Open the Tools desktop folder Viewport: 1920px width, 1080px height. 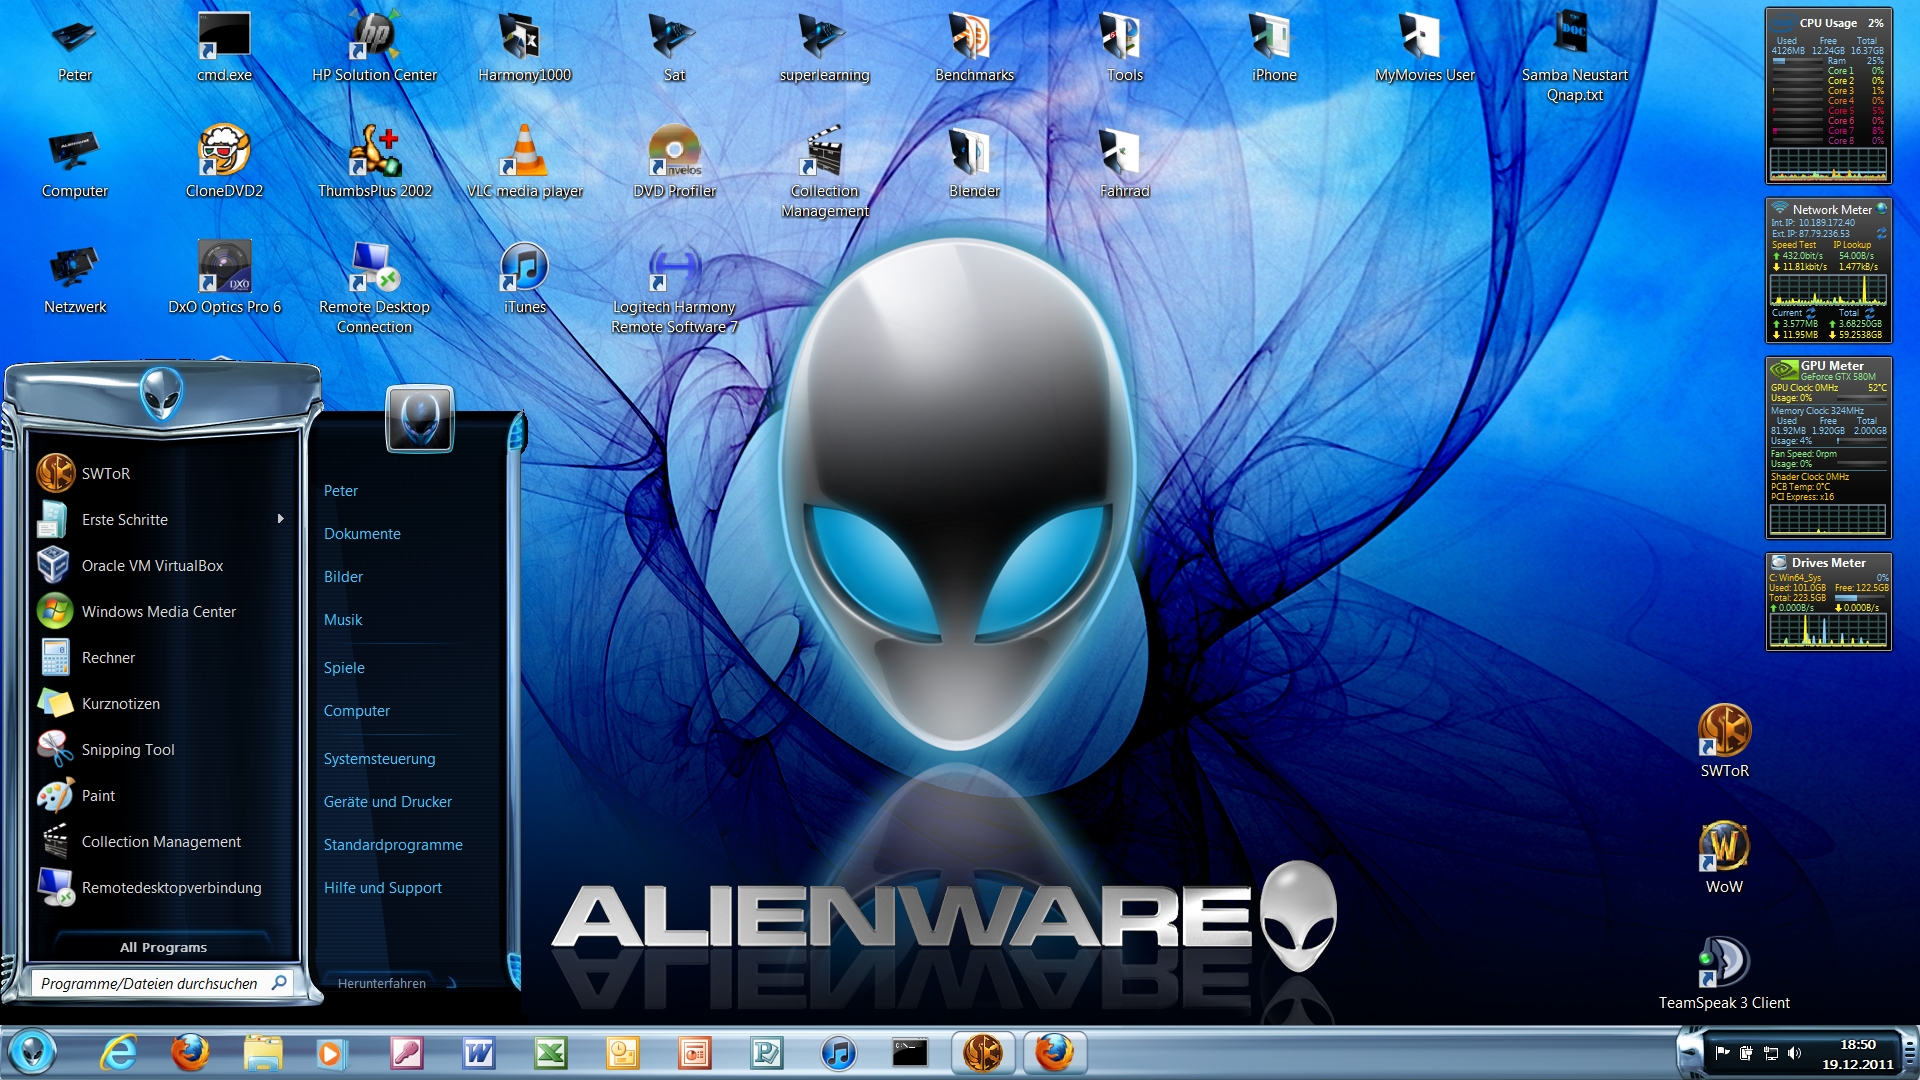(x=1124, y=47)
